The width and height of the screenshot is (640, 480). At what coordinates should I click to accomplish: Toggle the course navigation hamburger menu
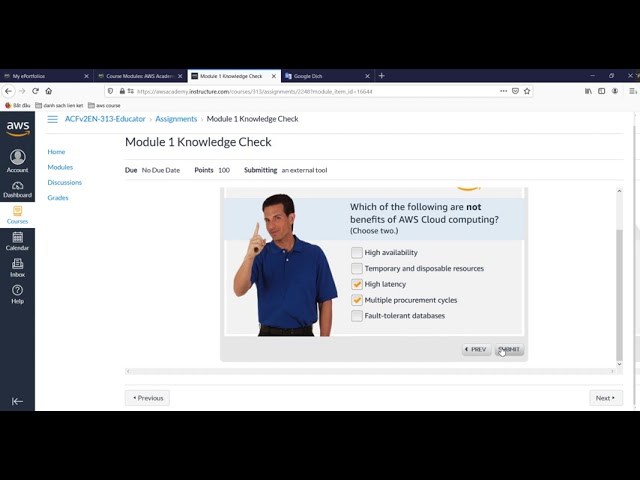coord(53,119)
